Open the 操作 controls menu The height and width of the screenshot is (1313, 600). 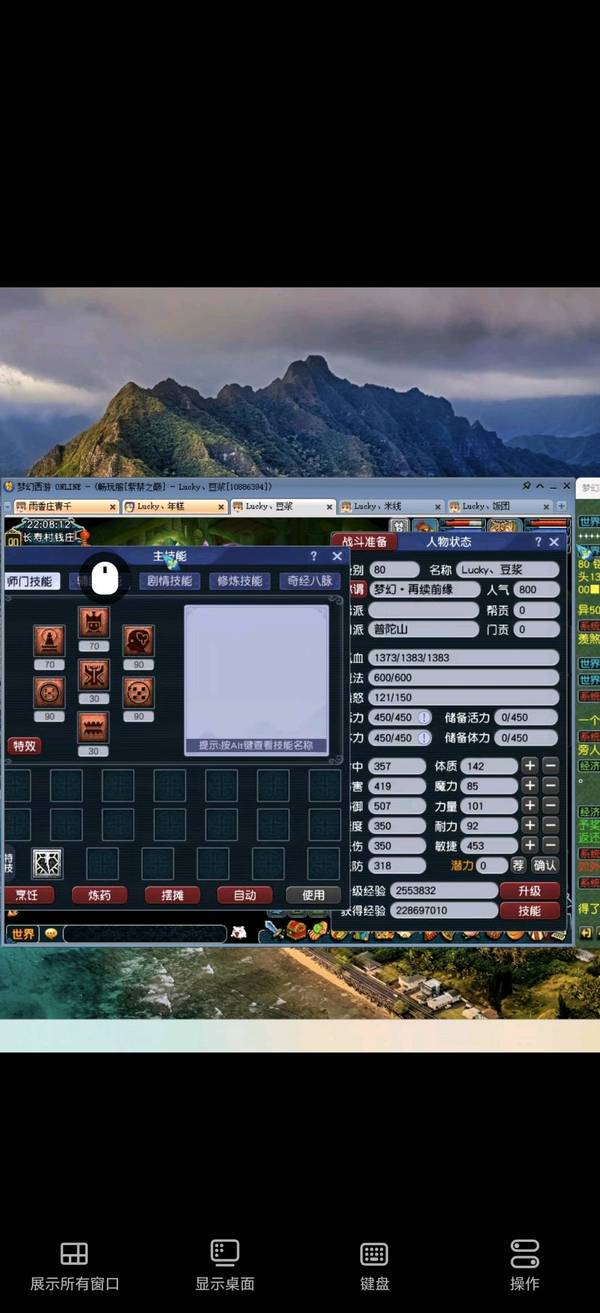click(525, 1266)
